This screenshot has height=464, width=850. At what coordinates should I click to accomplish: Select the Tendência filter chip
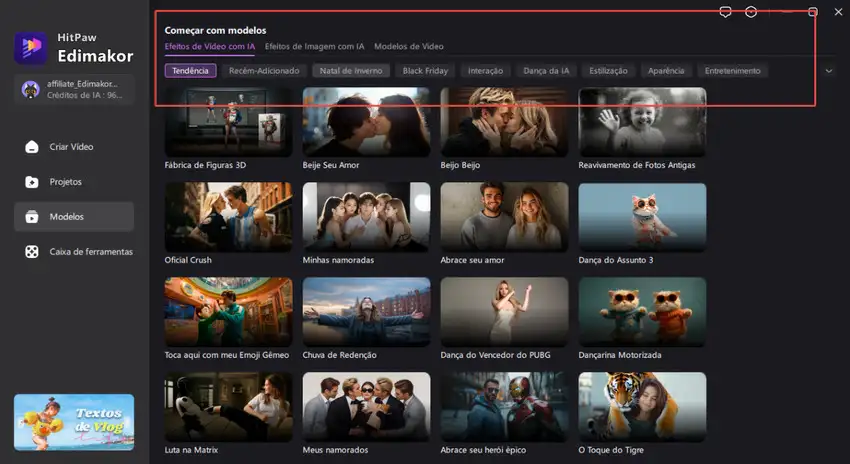point(190,71)
